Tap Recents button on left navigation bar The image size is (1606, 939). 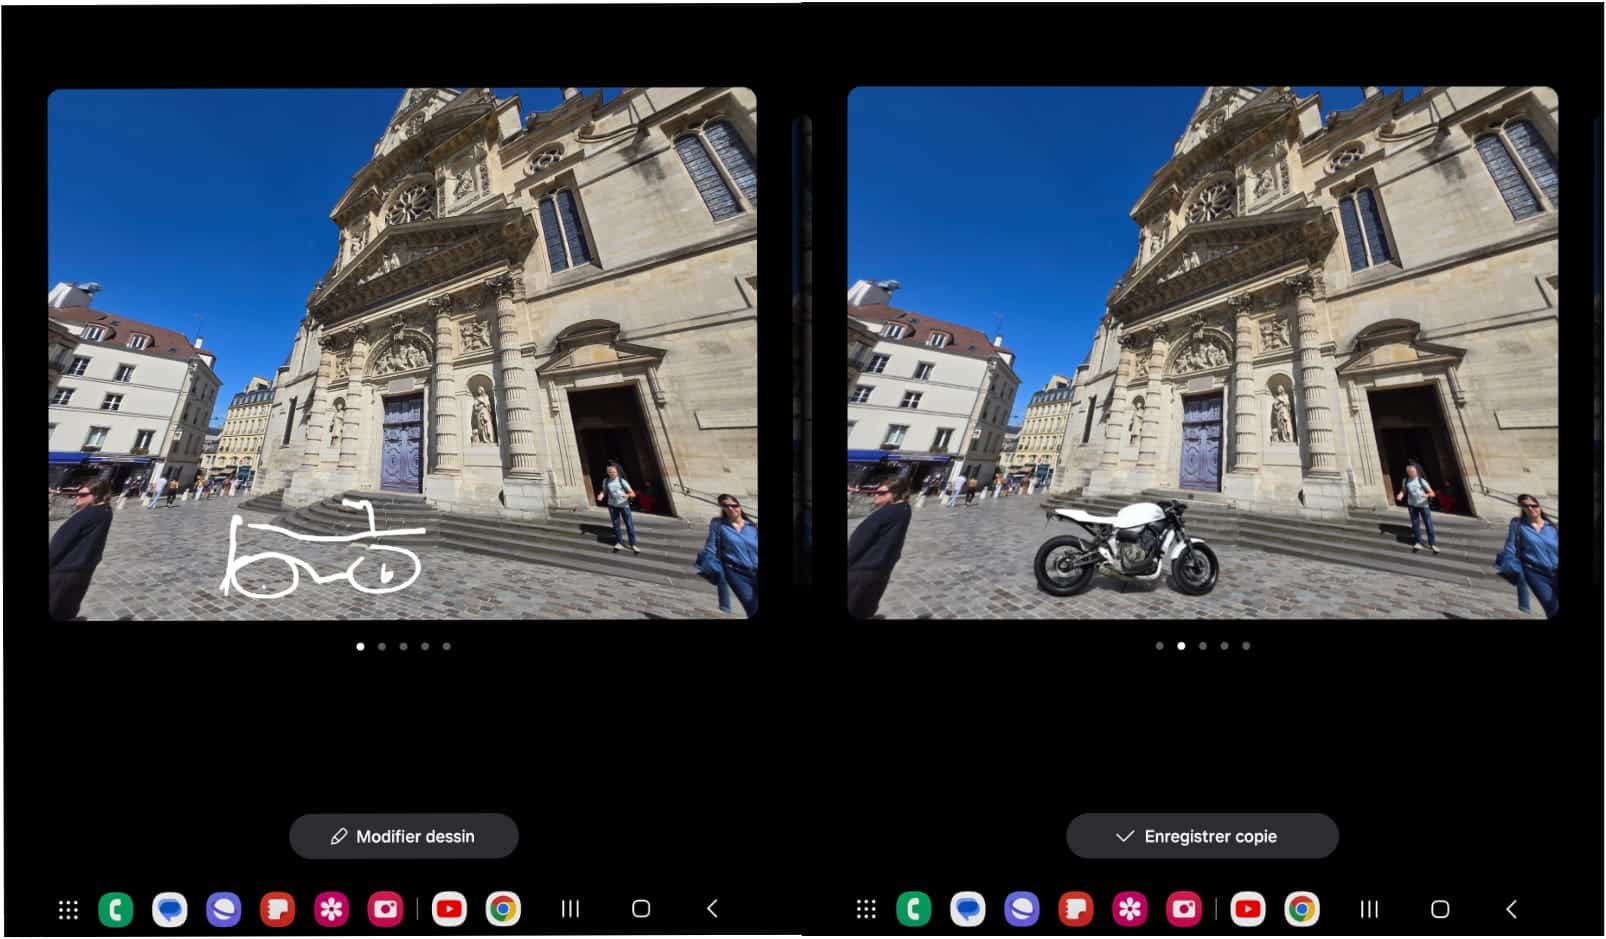(570, 909)
